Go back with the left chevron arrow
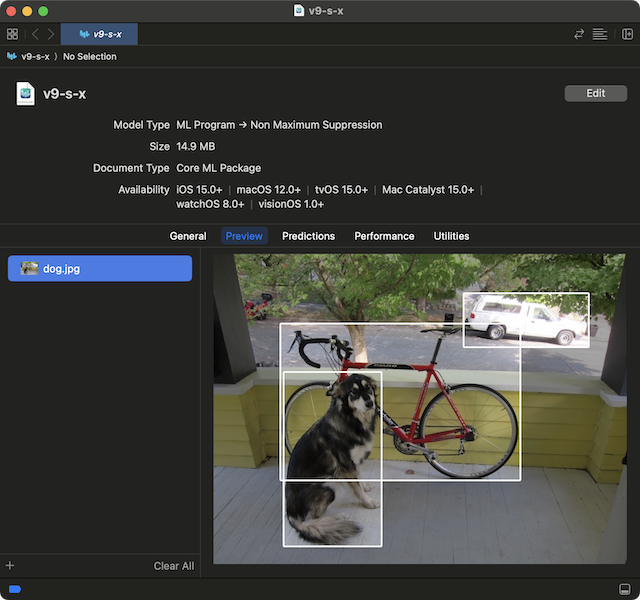The width and height of the screenshot is (640, 600). coord(36,34)
